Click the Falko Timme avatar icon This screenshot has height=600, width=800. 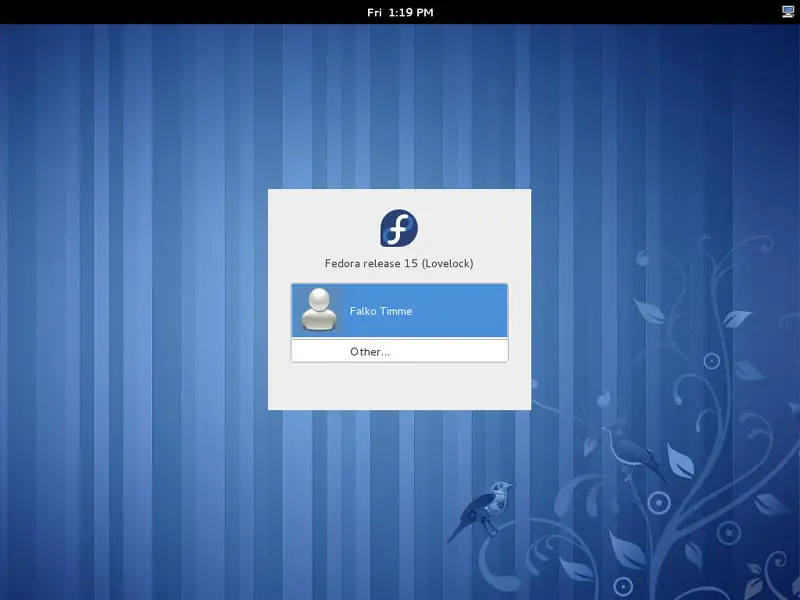point(319,310)
